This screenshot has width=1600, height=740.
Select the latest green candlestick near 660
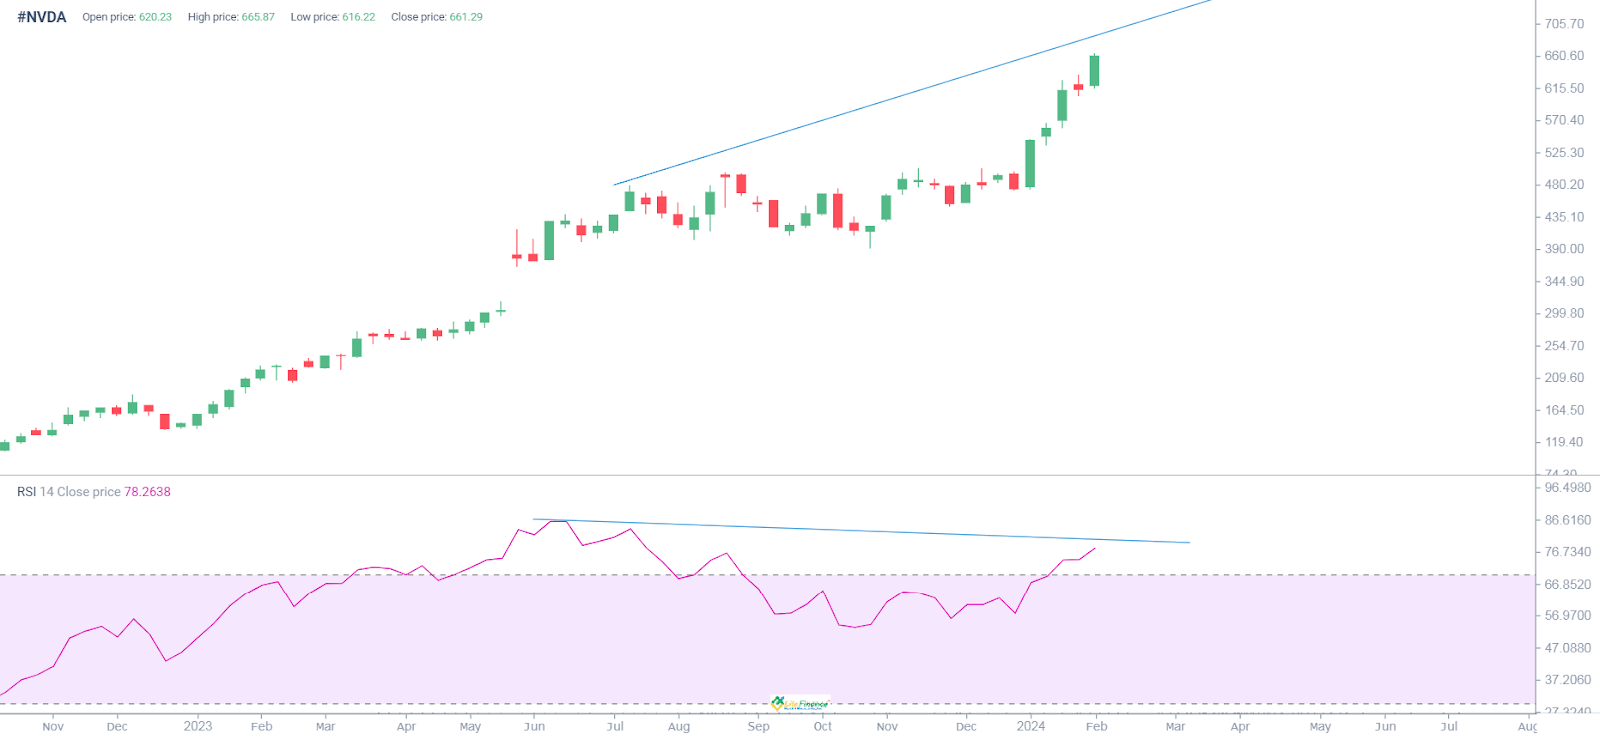point(1095,71)
